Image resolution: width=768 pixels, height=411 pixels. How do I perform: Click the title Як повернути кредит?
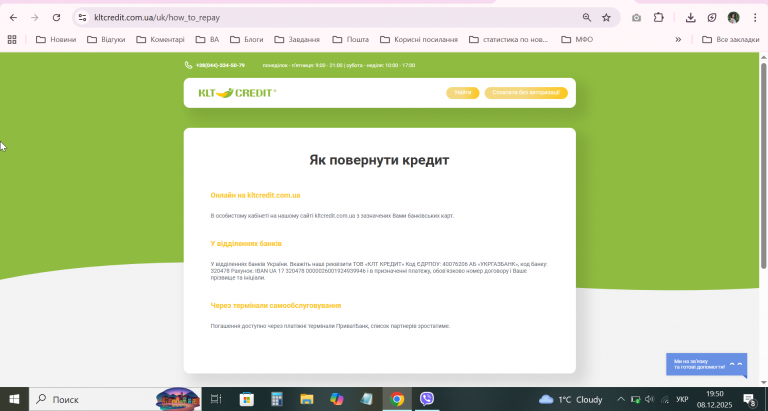[x=379, y=160]
